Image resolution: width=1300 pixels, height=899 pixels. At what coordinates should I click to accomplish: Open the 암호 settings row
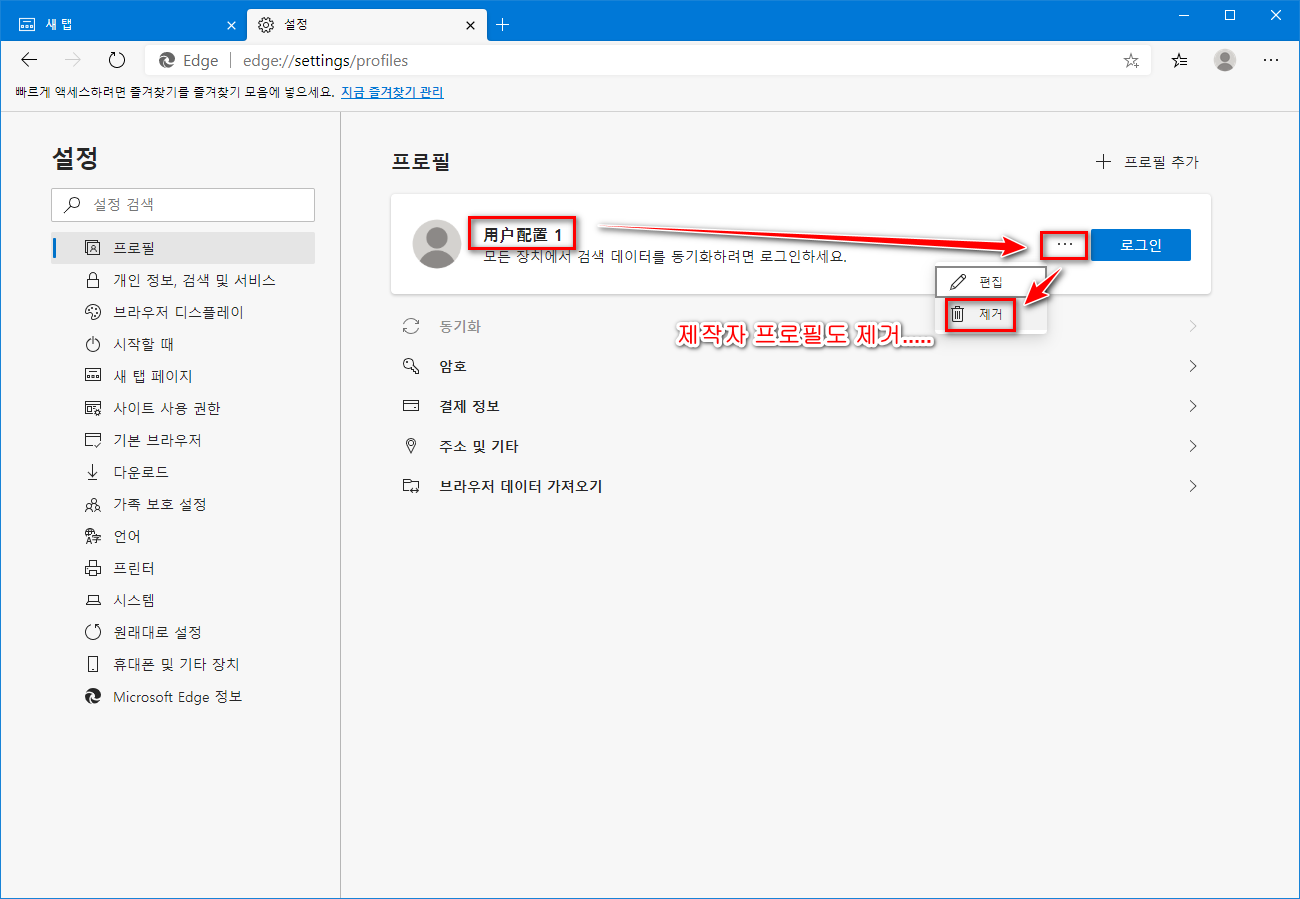[800, 366]
